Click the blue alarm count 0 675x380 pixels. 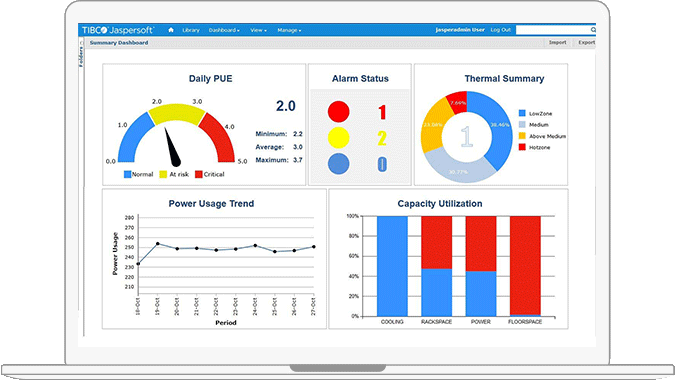pyautogui.click(x=382, y=164)
